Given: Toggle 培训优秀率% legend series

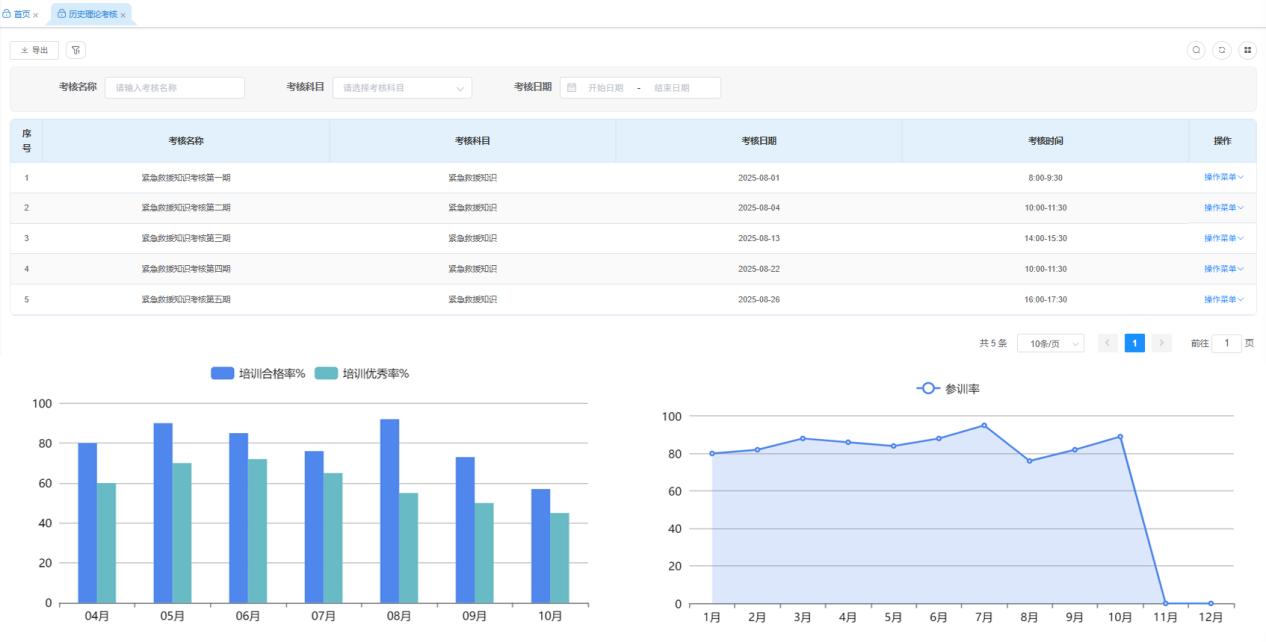Looking at the screenshot, I should pyautogui.click(x=362, y=373).
